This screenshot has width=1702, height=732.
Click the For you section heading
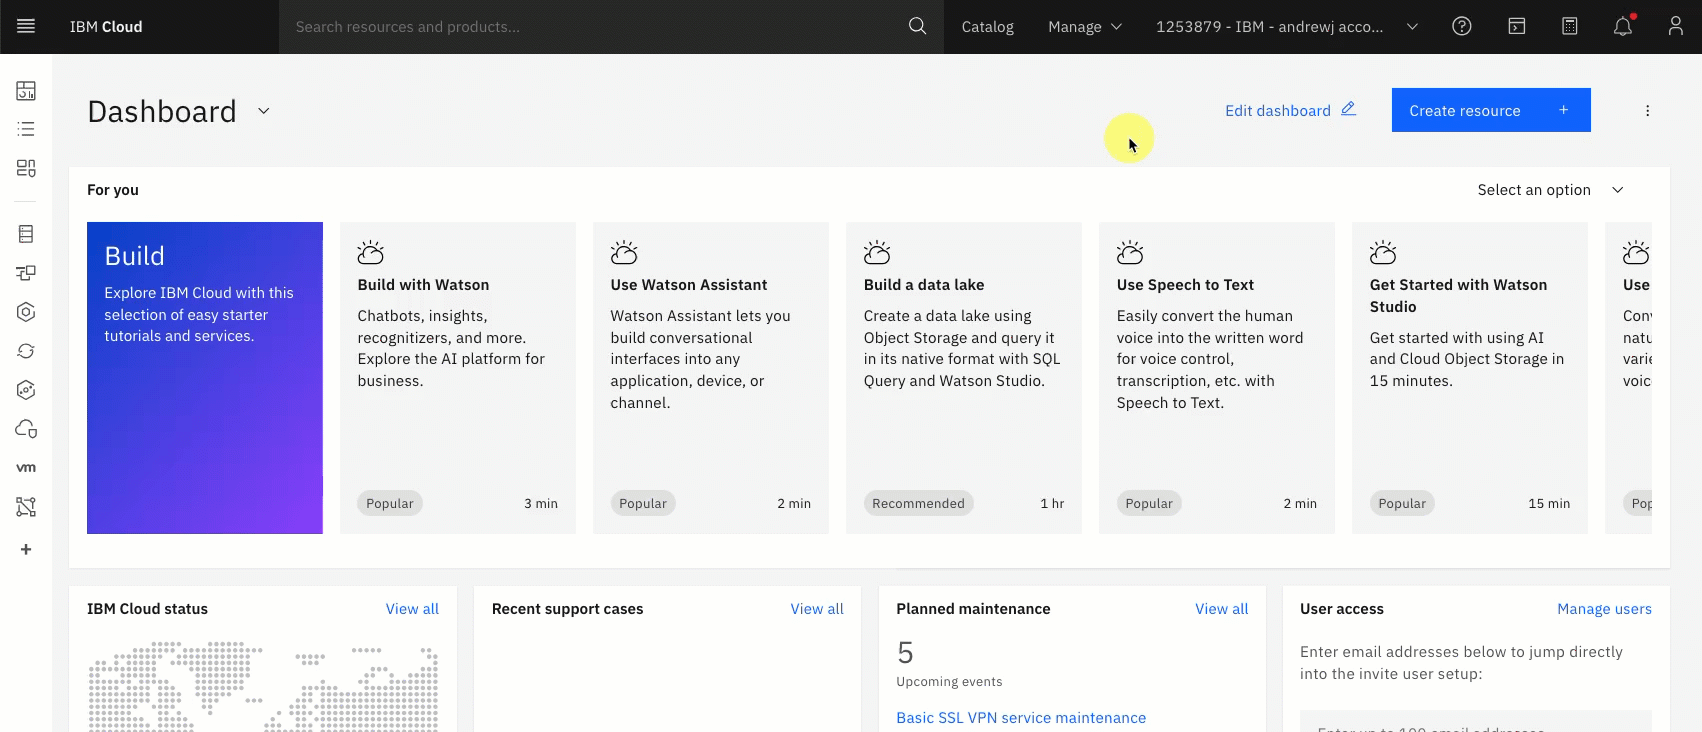pyautogui.click(x=113, y=190)
